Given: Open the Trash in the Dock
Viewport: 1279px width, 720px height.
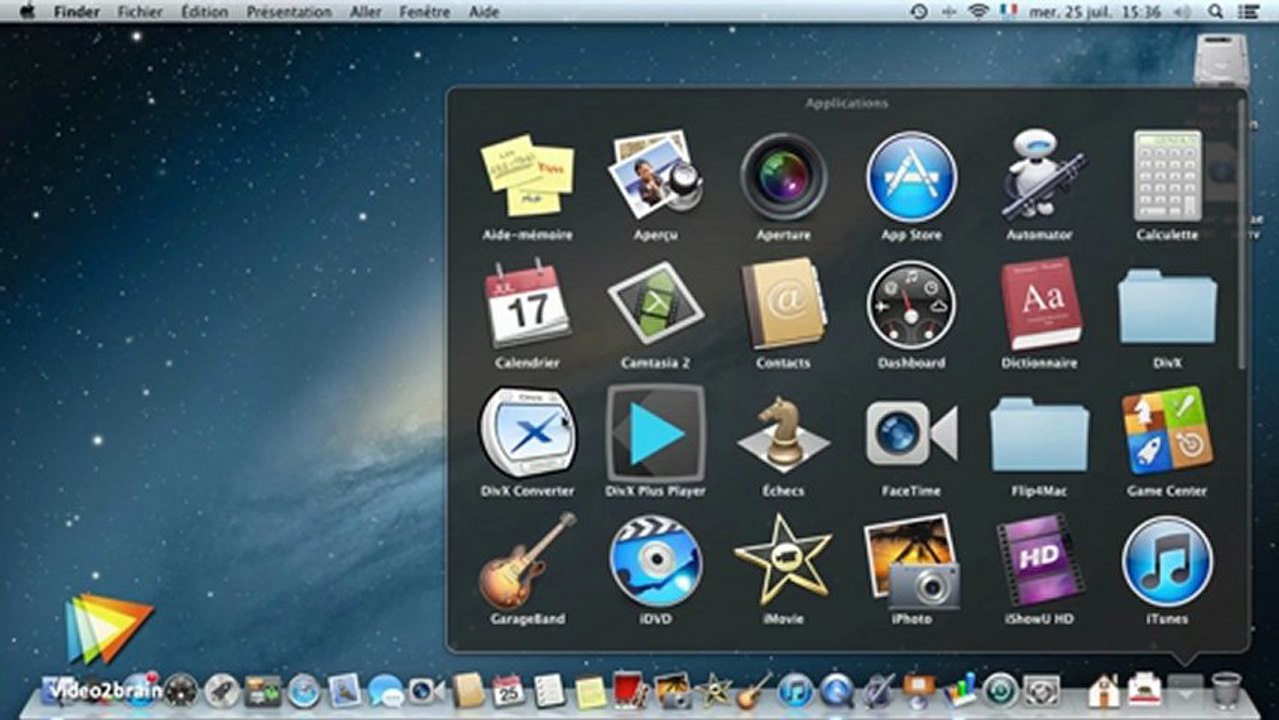Looking at the screenshot, I should pyautogui.click(x=1226, y=690).
